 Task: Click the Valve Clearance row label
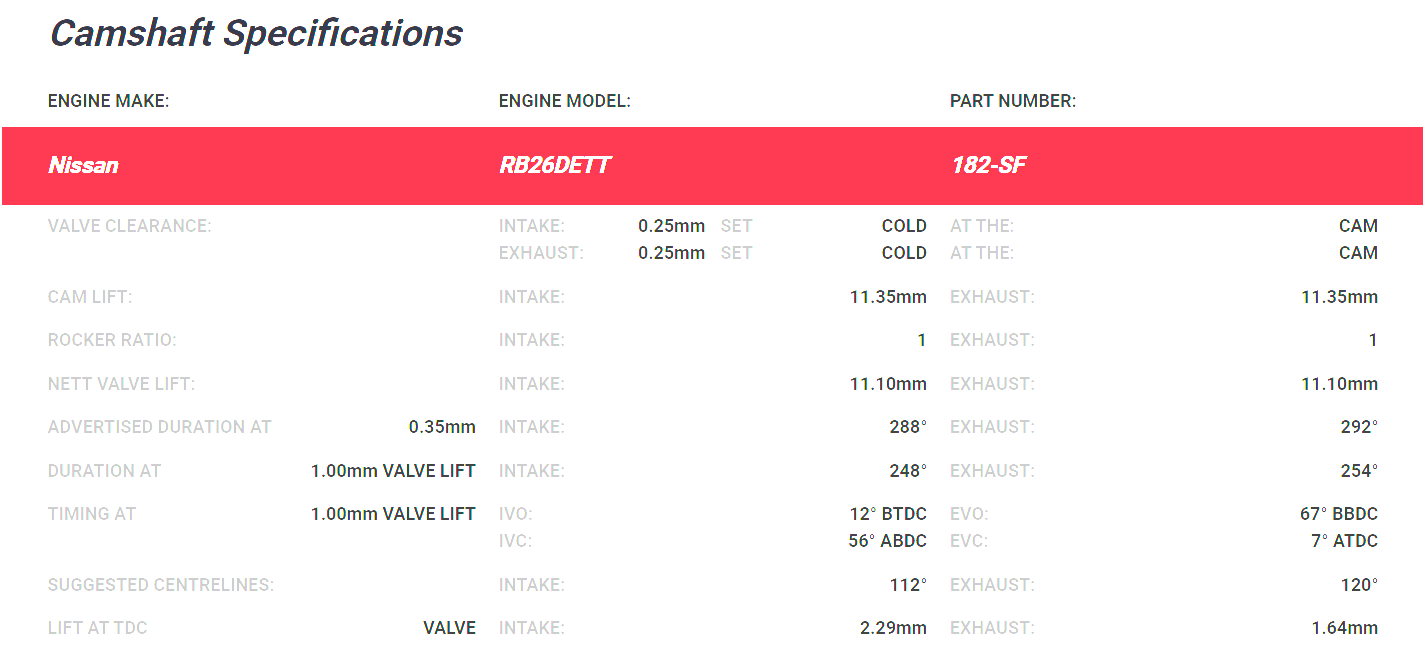pos(129,226)
